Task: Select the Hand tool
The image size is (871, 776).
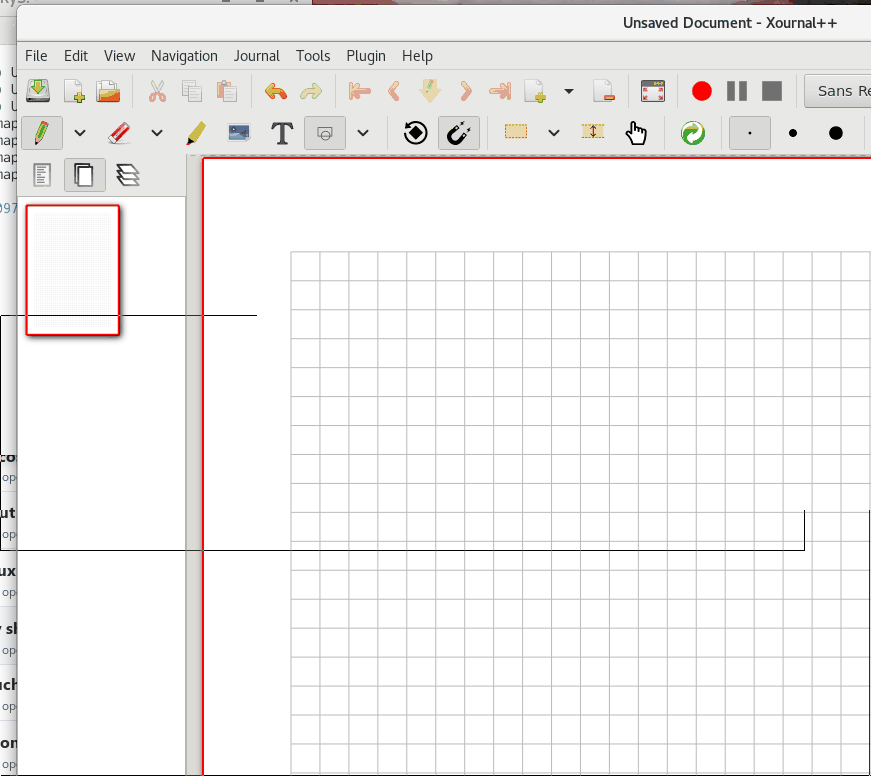Action: [636, 132]
